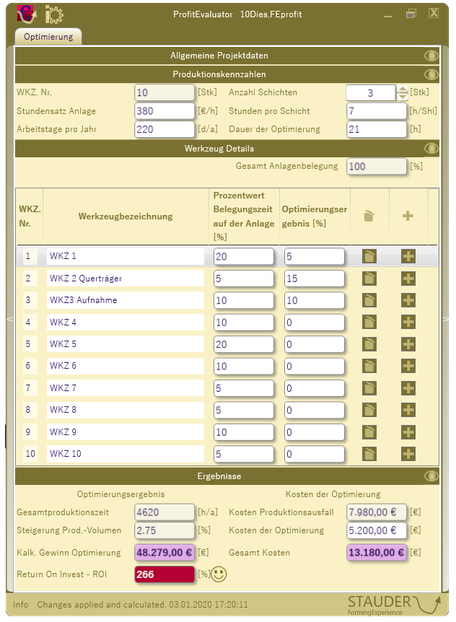Toggle visibility of Ergebnisse section
The width and height of the screenshot is (456, 622).
(431, 476)
